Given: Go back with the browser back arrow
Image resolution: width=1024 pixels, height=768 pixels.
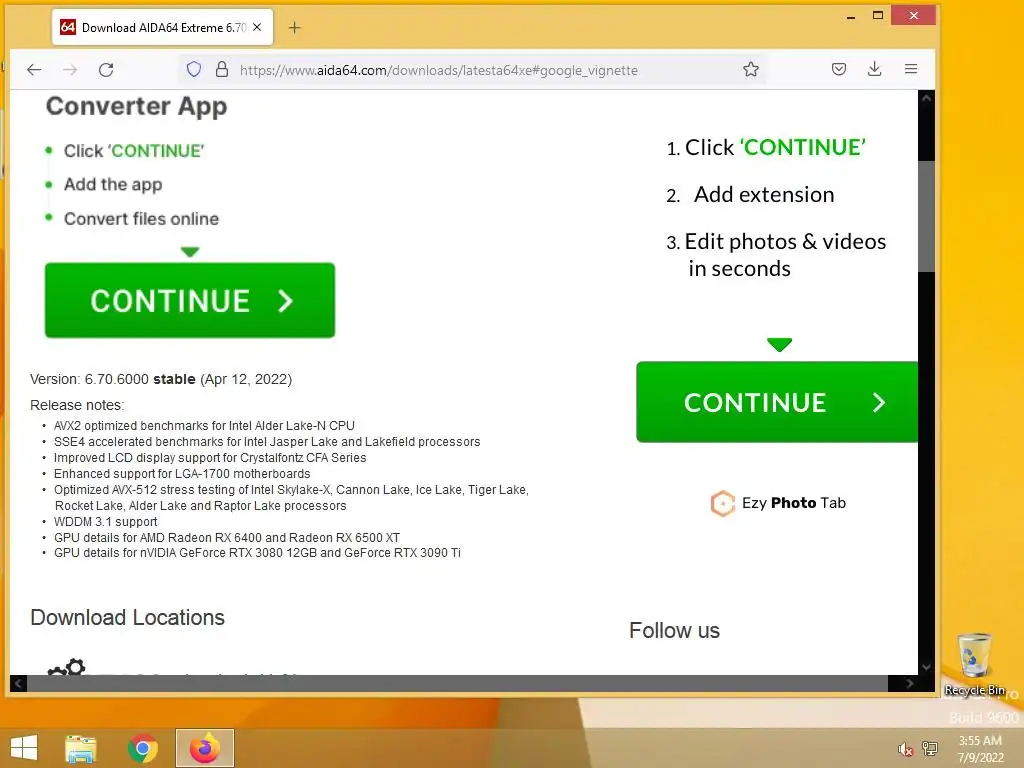Looking at the screenshot, I should tap(34, 70).
